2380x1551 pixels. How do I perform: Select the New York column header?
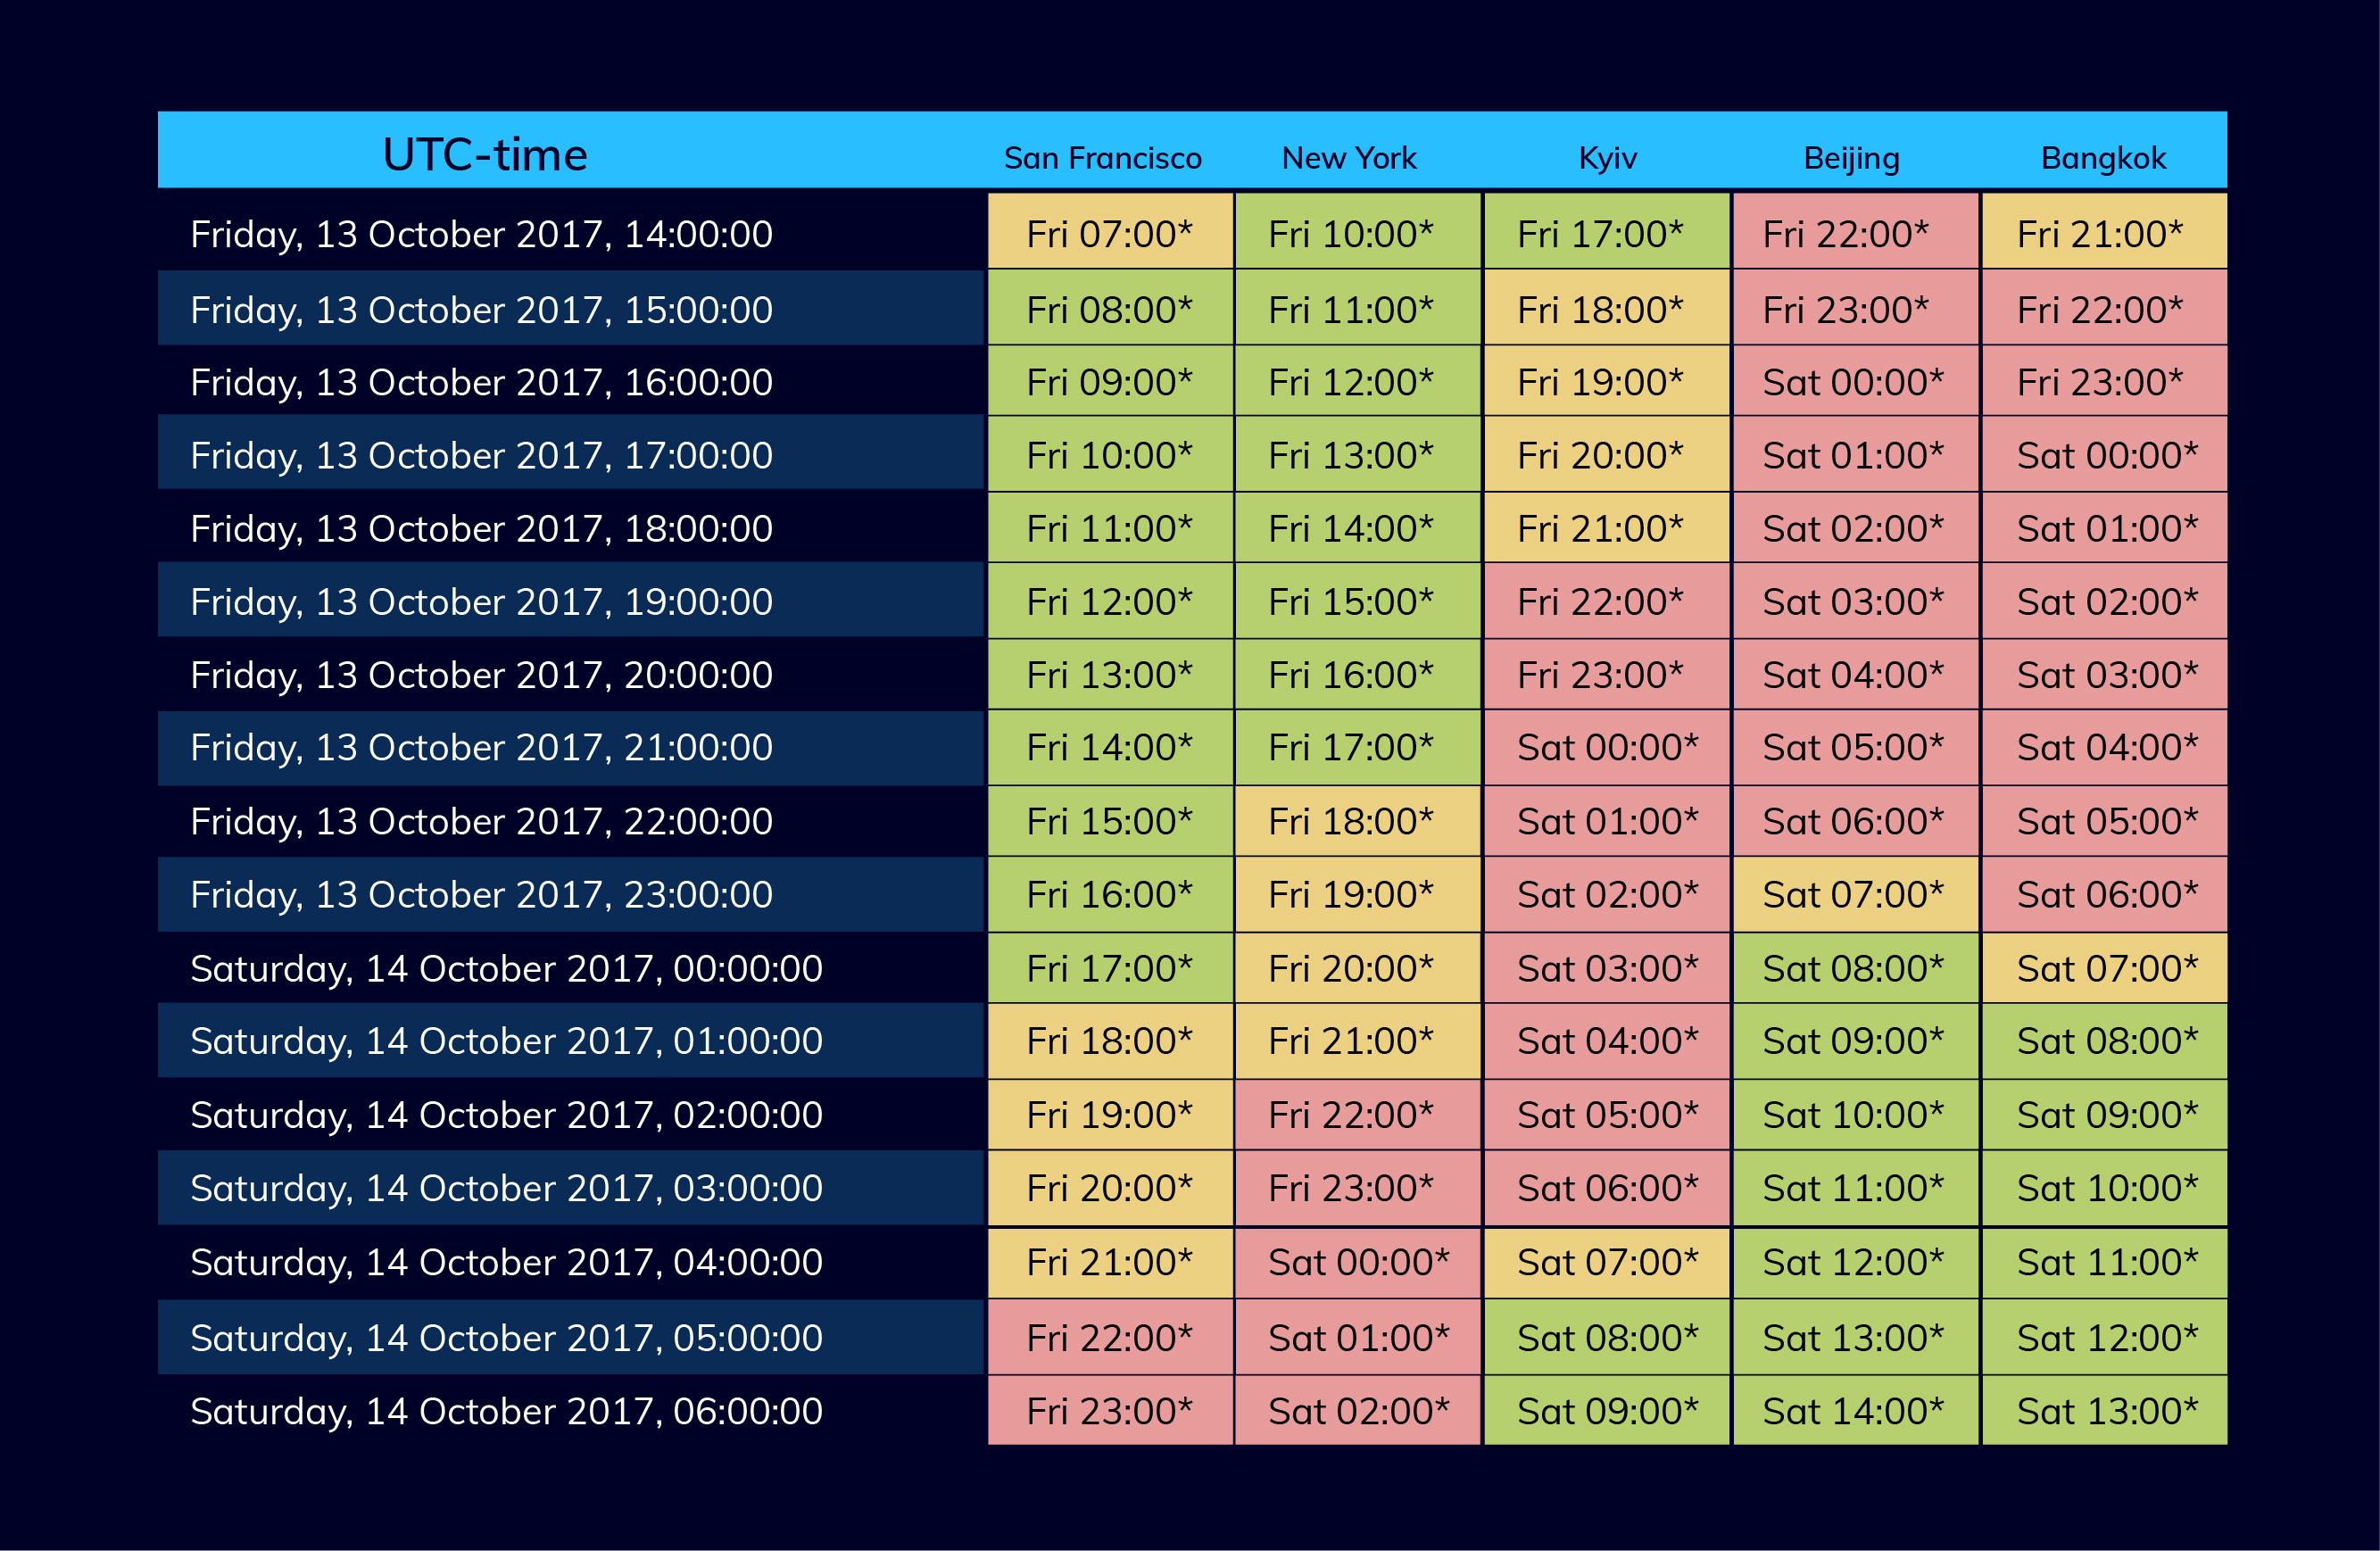[x=1349, y=158]
